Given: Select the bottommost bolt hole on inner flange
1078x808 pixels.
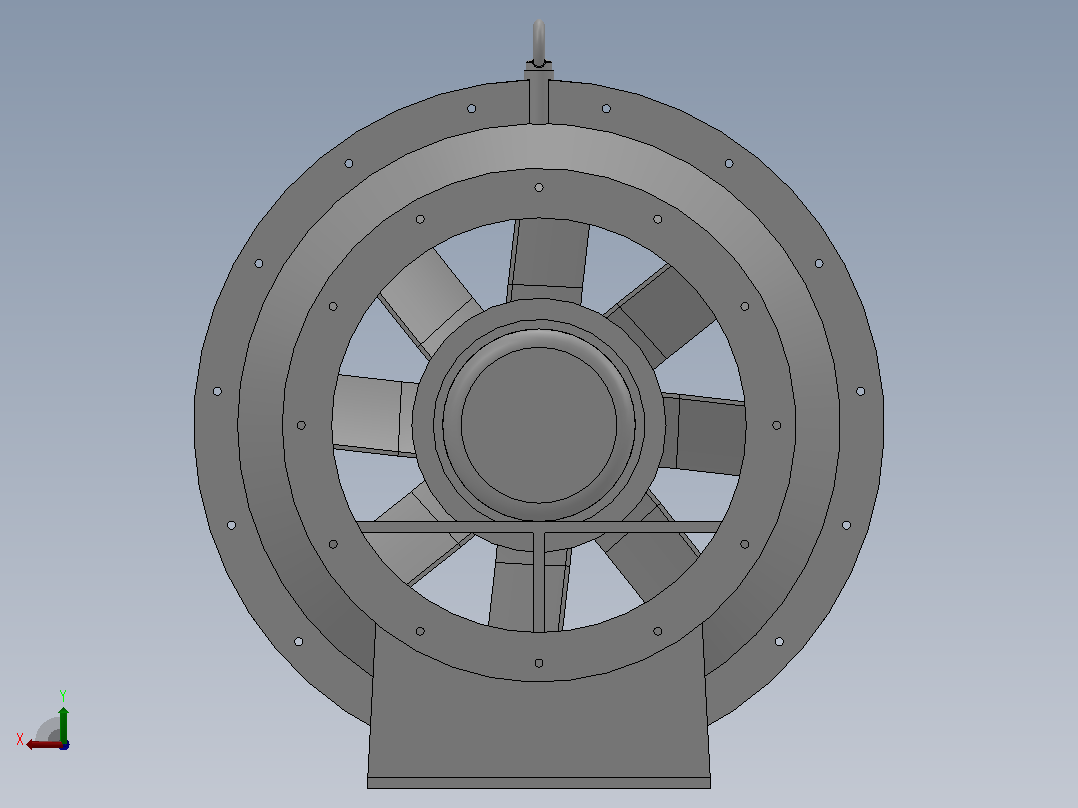Looking at the screenshot, I should pos(539,663).
